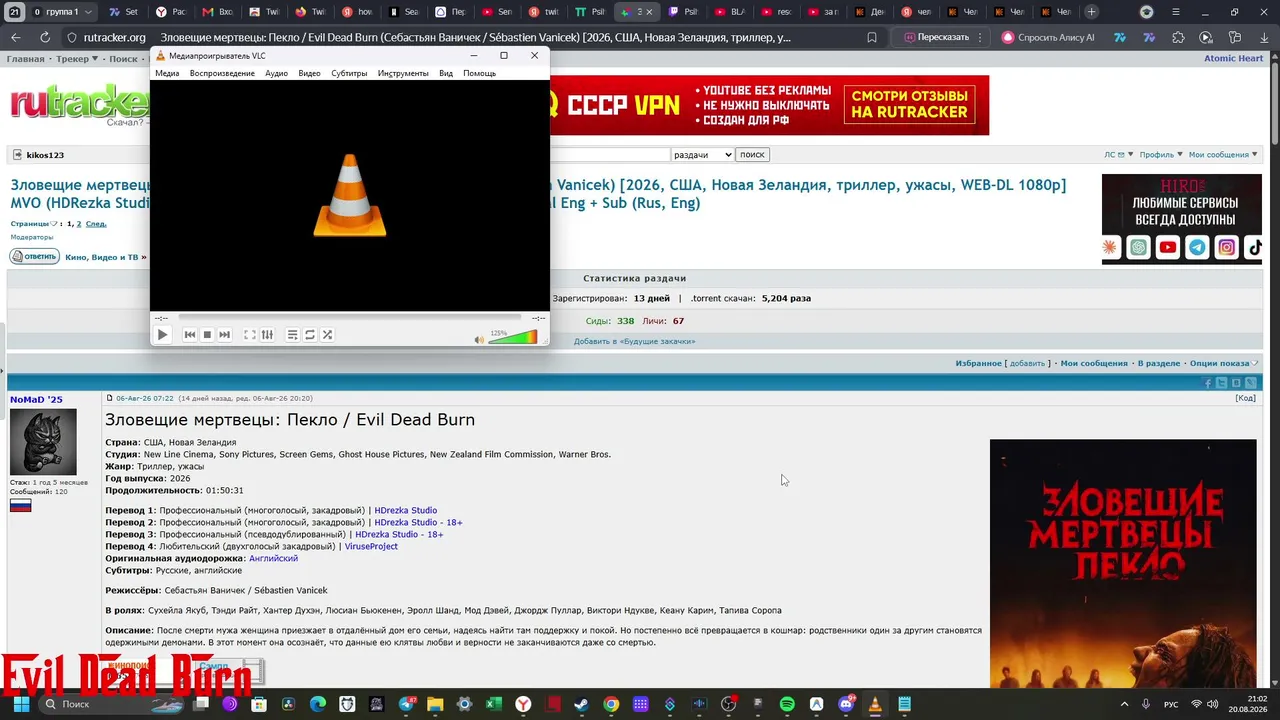Open the Профиль dropdown menu
The image size is (1280, 720).
coord(1161,155)
